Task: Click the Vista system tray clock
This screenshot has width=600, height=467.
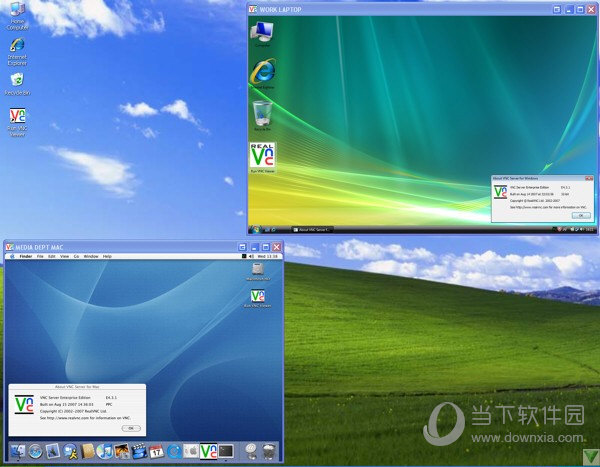Action: click(590, 229)
